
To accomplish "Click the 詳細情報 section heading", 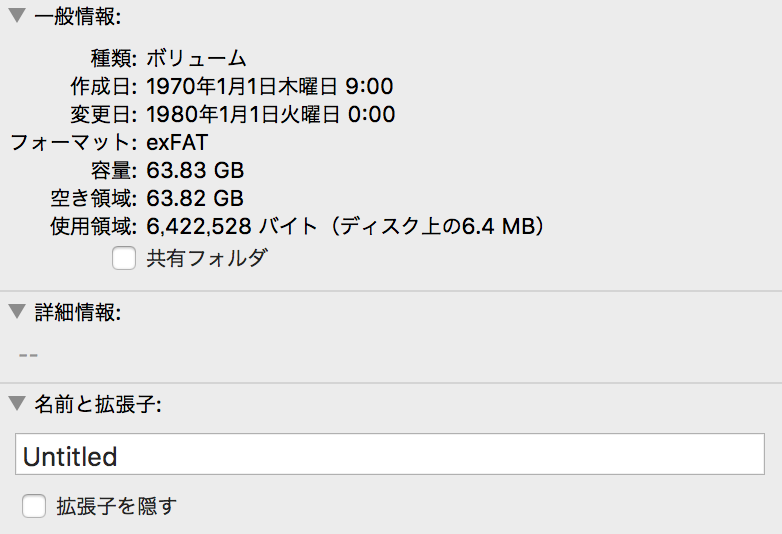I will [x=78, y=313].
